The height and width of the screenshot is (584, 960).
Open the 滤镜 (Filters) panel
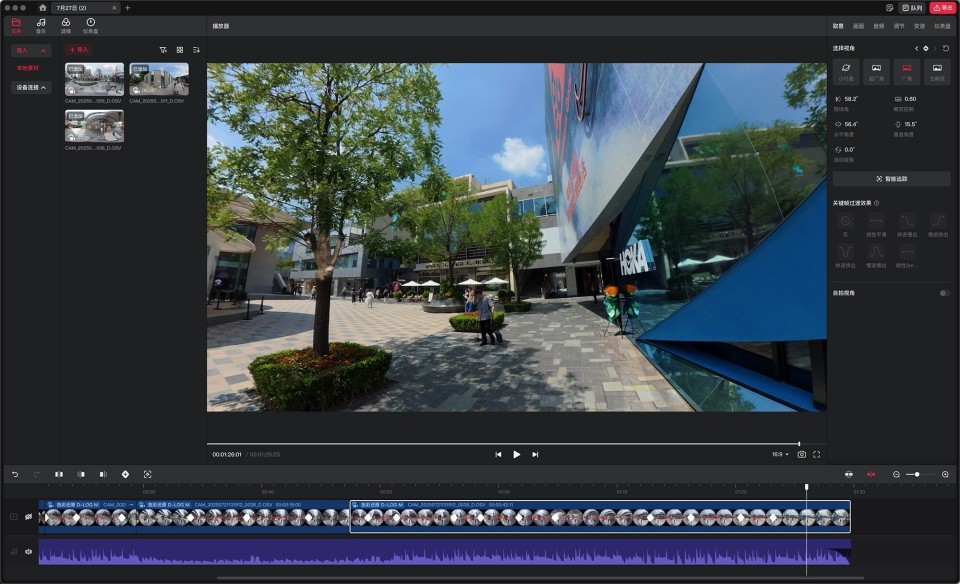pyautogui.click(x=66, y=24)
